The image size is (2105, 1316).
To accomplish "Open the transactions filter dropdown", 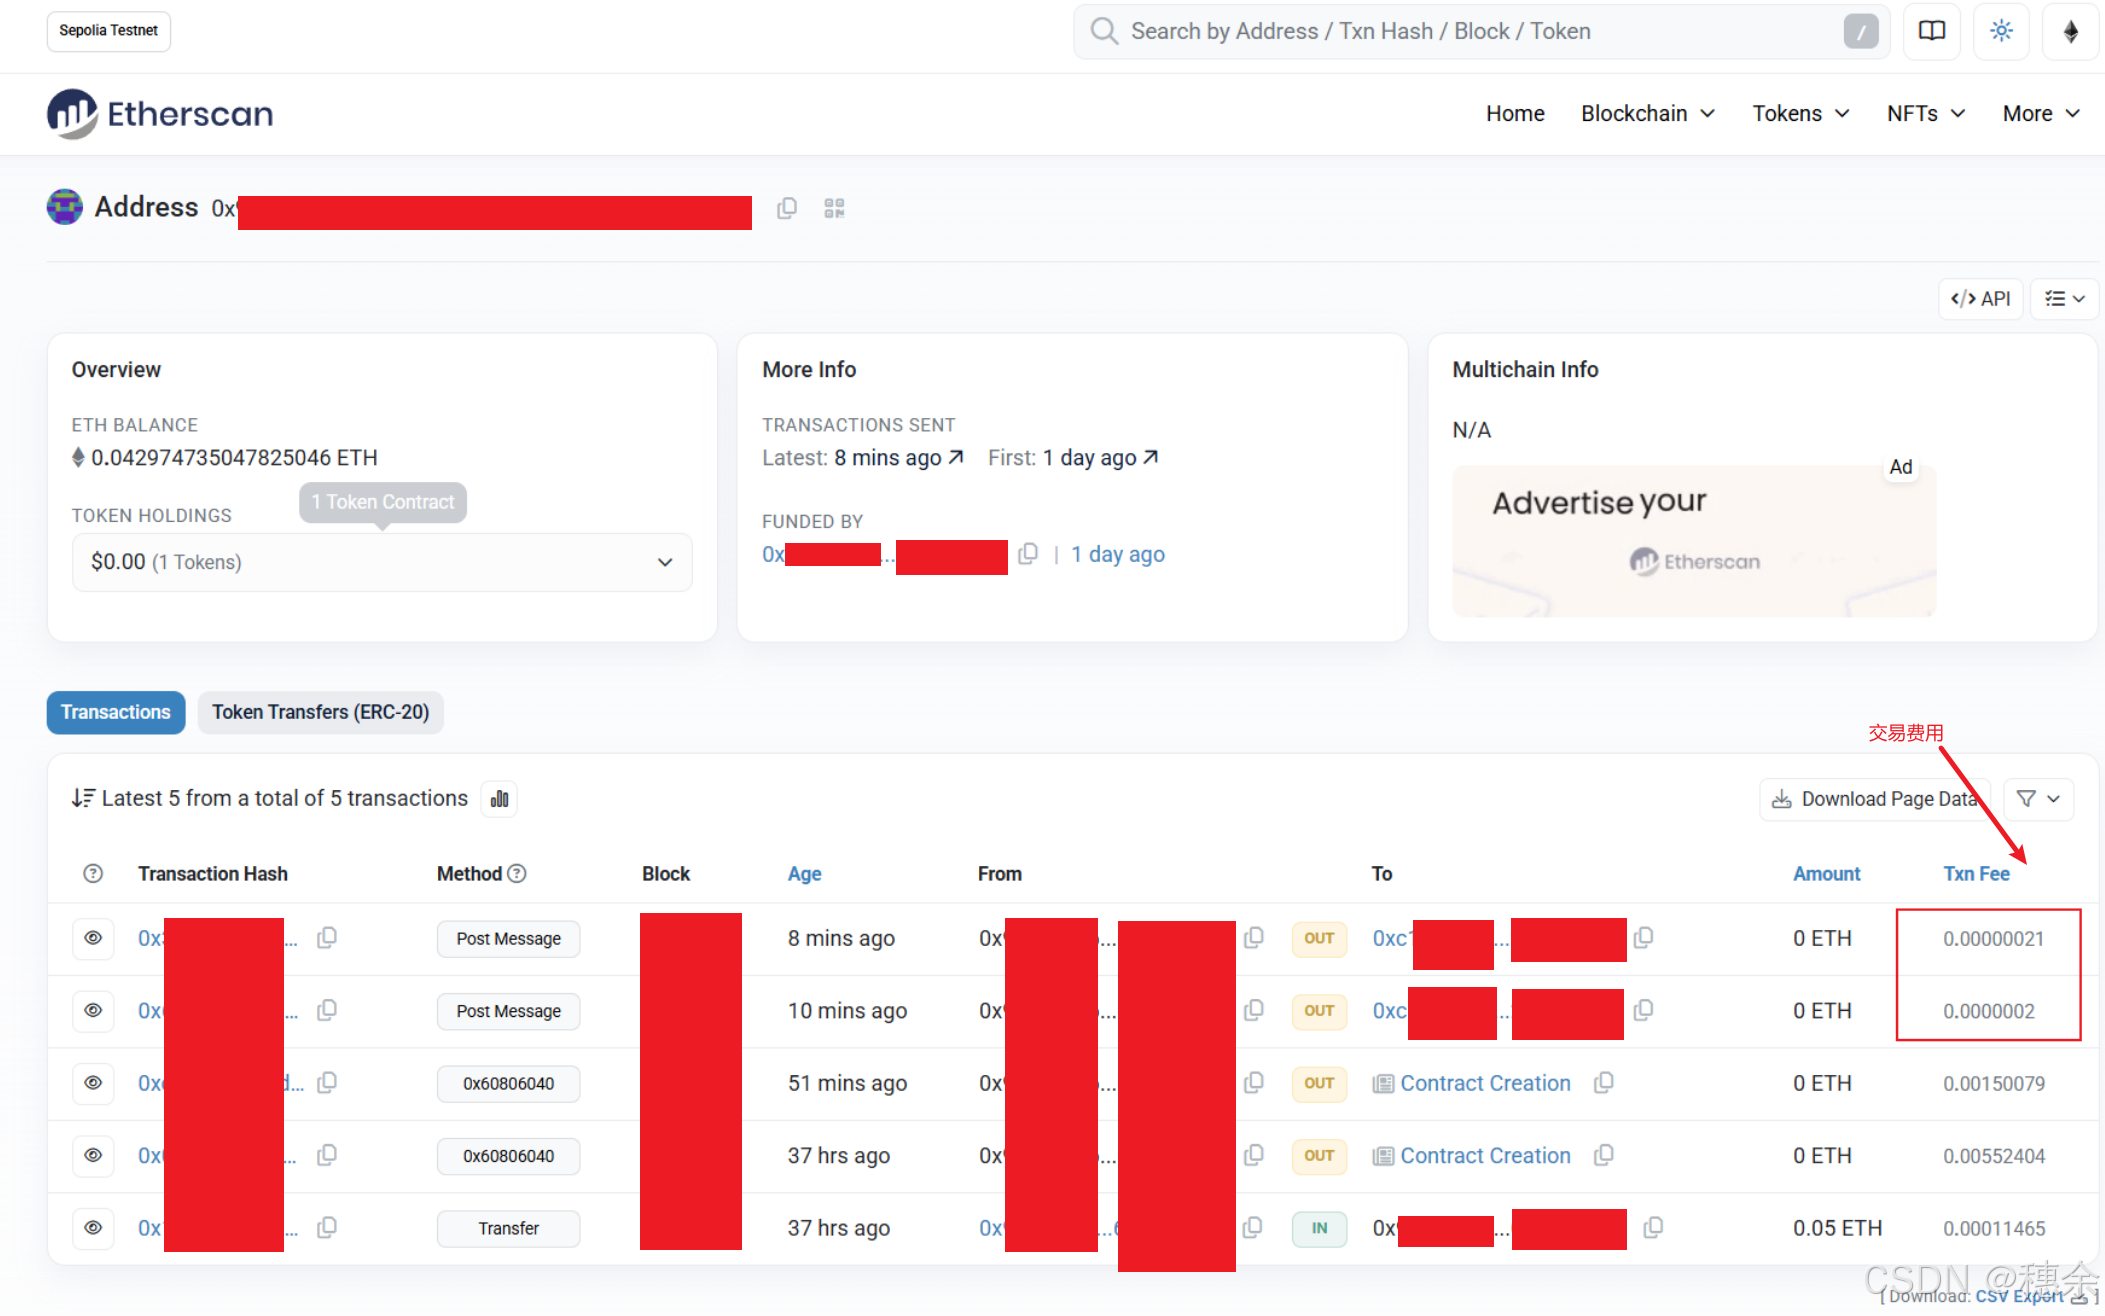I will point(2038,799).
